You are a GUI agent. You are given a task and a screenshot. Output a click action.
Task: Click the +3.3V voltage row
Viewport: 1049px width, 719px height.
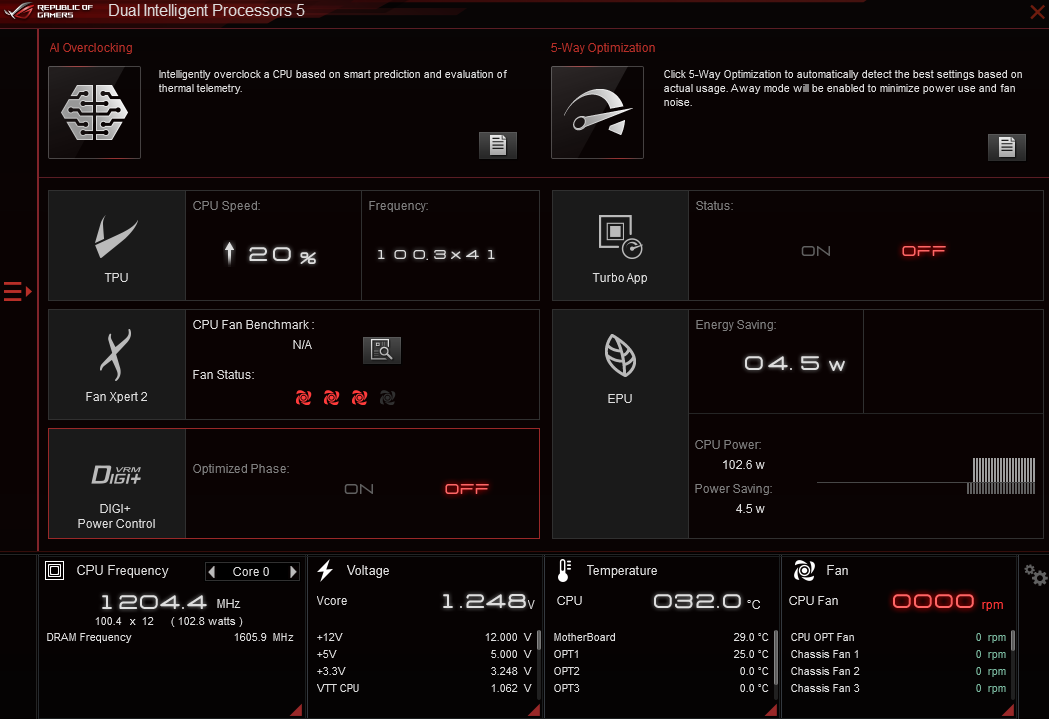coord(424,671)
